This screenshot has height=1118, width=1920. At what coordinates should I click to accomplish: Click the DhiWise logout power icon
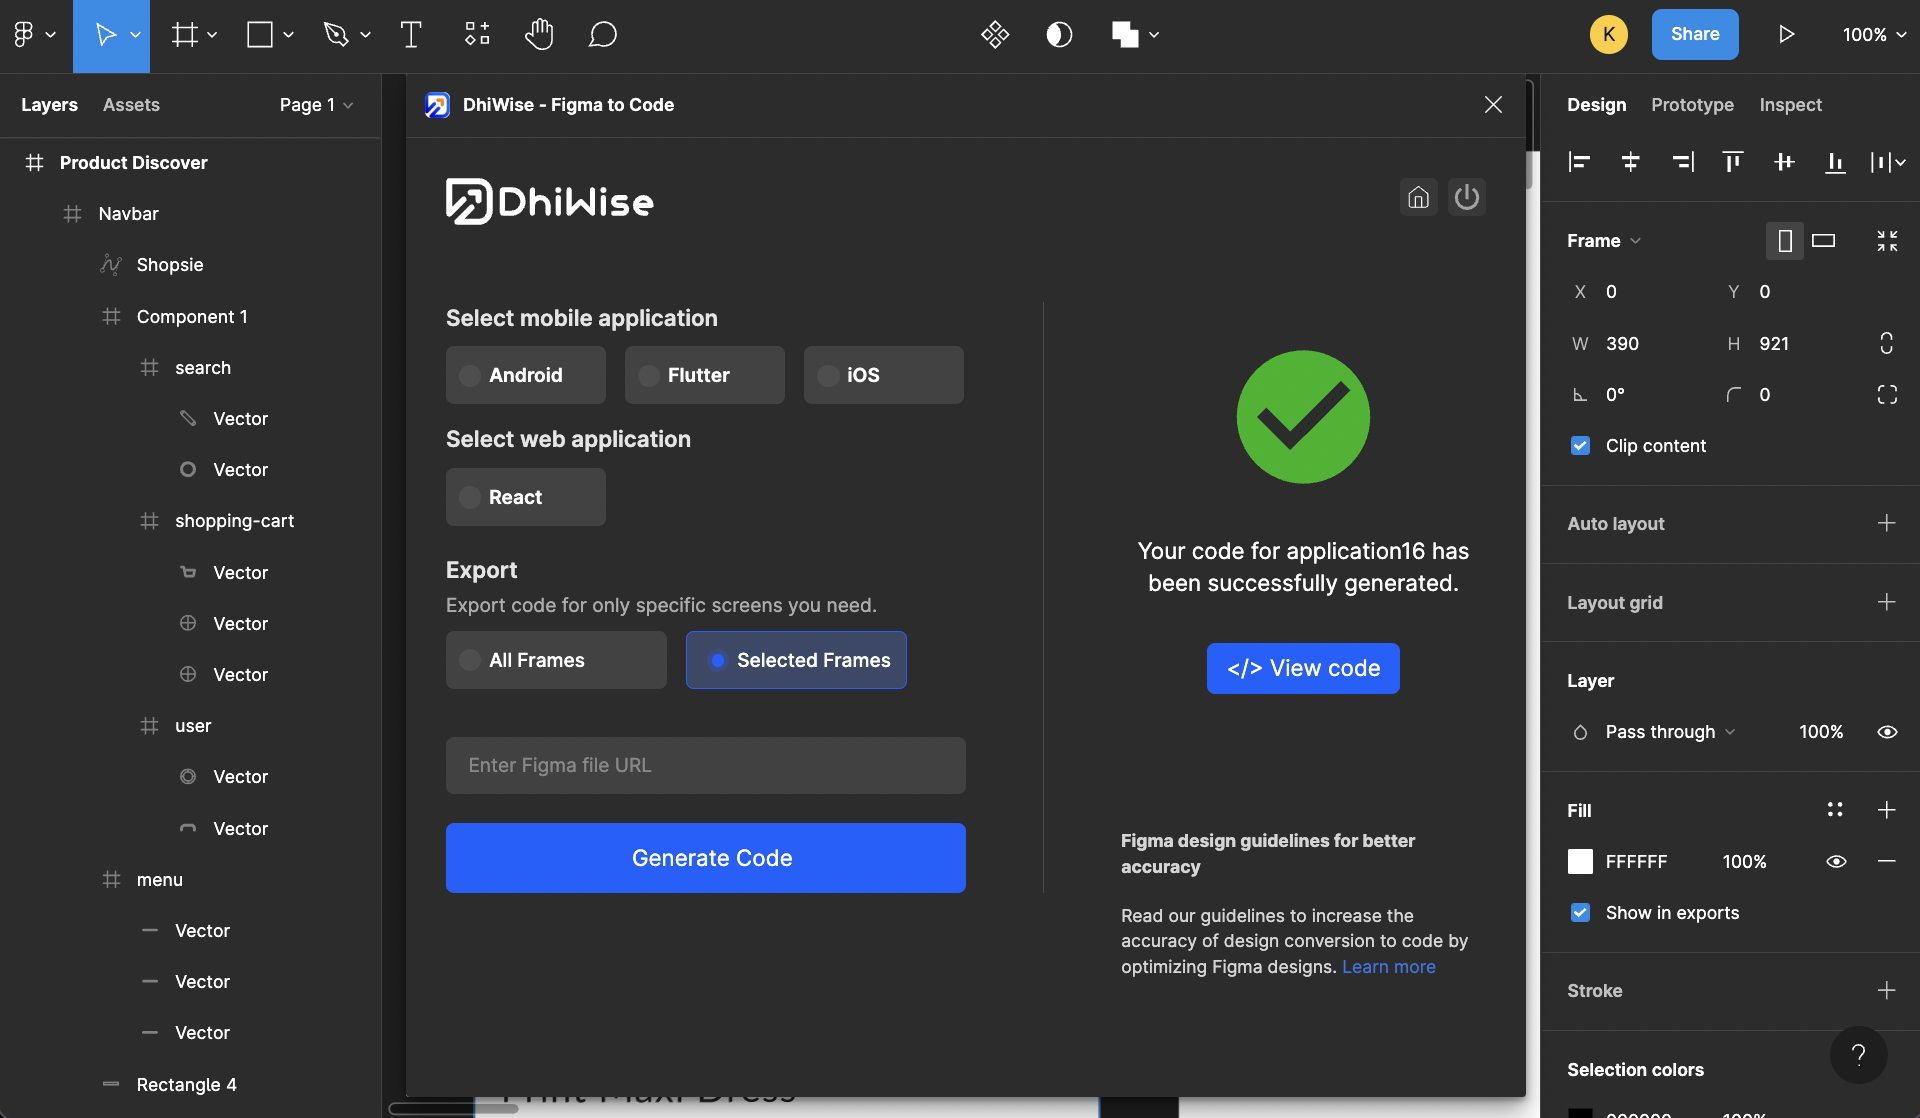[x=1467, y=197]
